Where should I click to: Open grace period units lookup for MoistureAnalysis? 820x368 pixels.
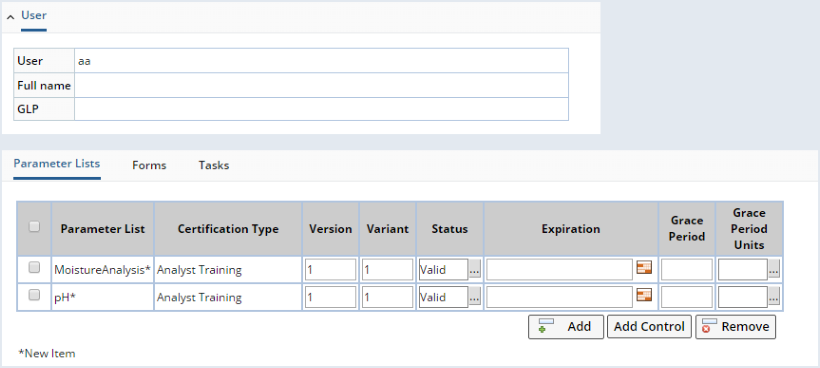(x=774, y=270)
